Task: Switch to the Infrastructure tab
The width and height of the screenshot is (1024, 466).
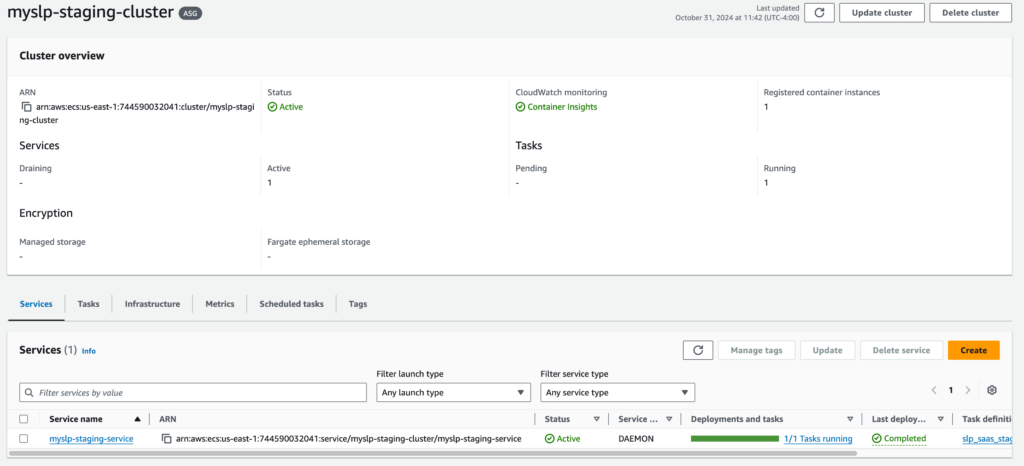Action: tap(152, 304)
